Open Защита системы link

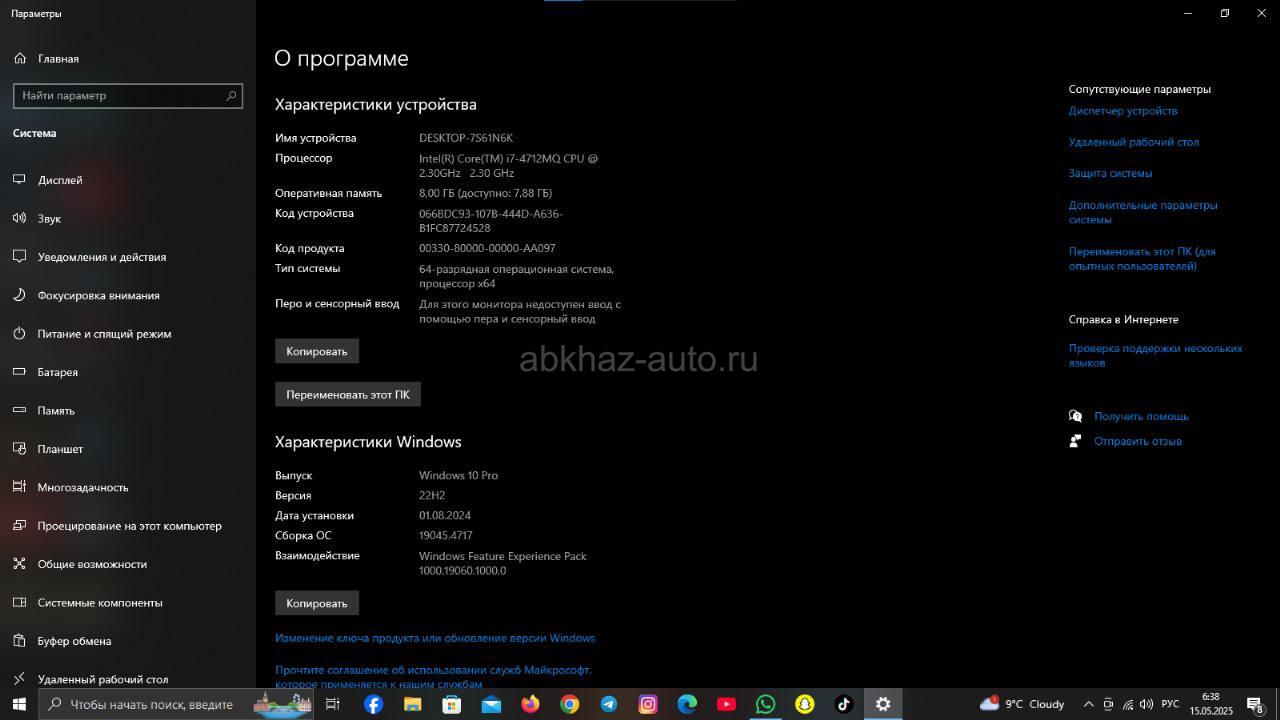click(1110, 173)
